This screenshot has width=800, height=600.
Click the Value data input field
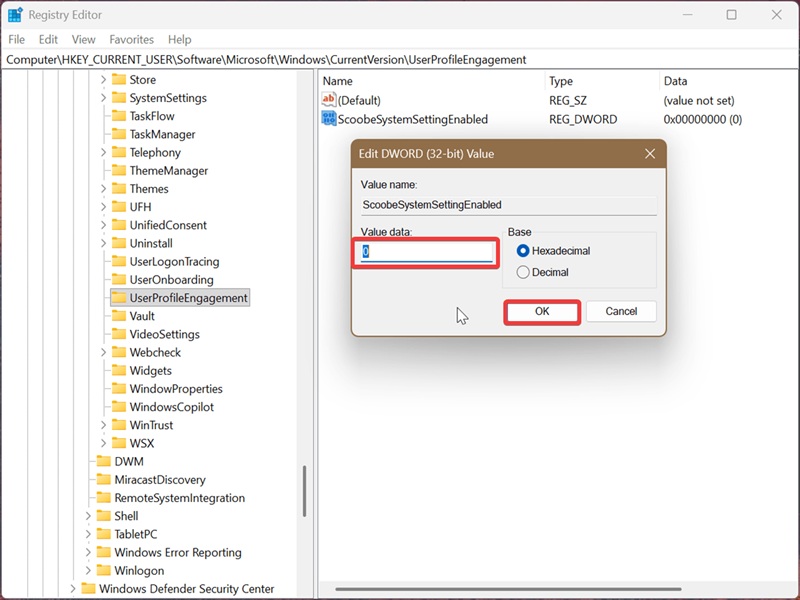[426, 252]
